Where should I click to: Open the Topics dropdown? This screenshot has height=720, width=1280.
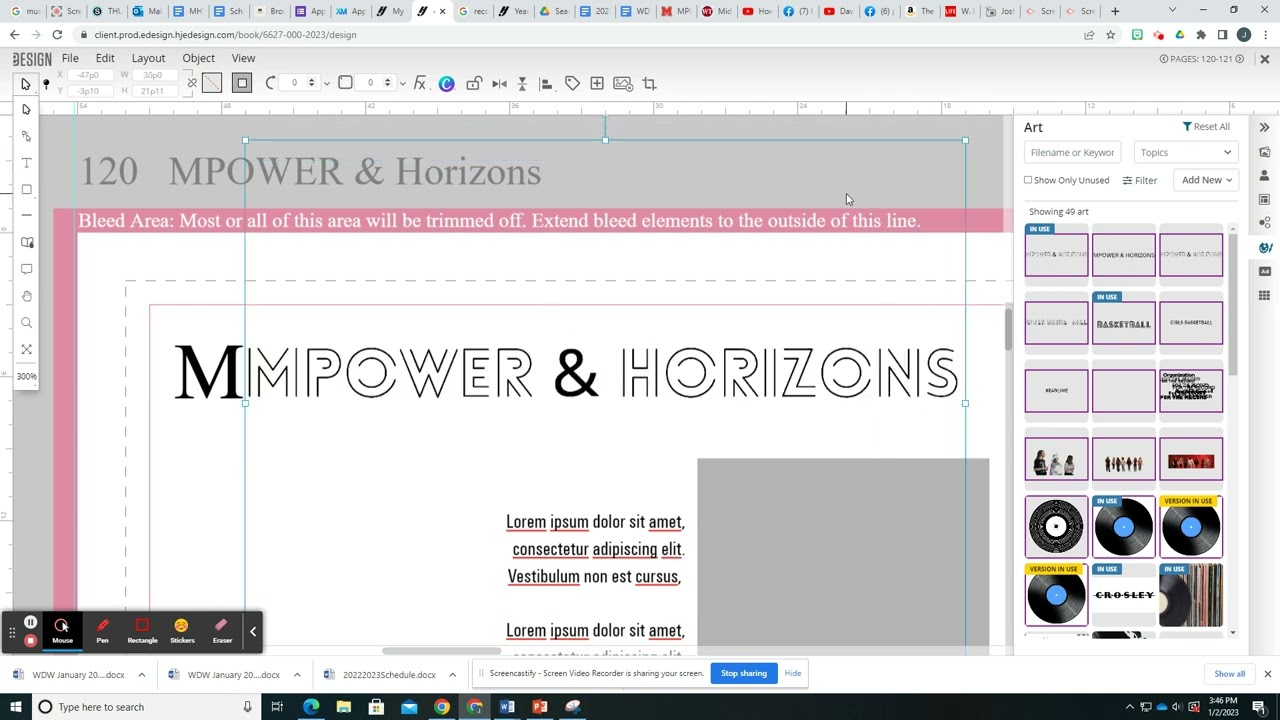1185,153
